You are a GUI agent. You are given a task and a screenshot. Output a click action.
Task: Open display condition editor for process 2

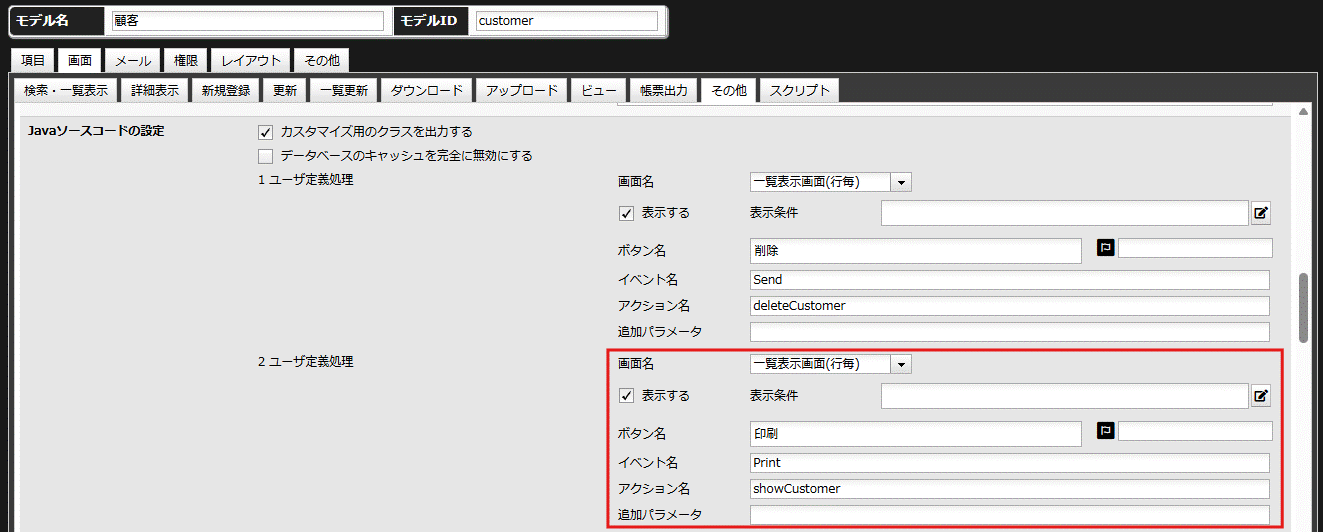coord(1261,396)
